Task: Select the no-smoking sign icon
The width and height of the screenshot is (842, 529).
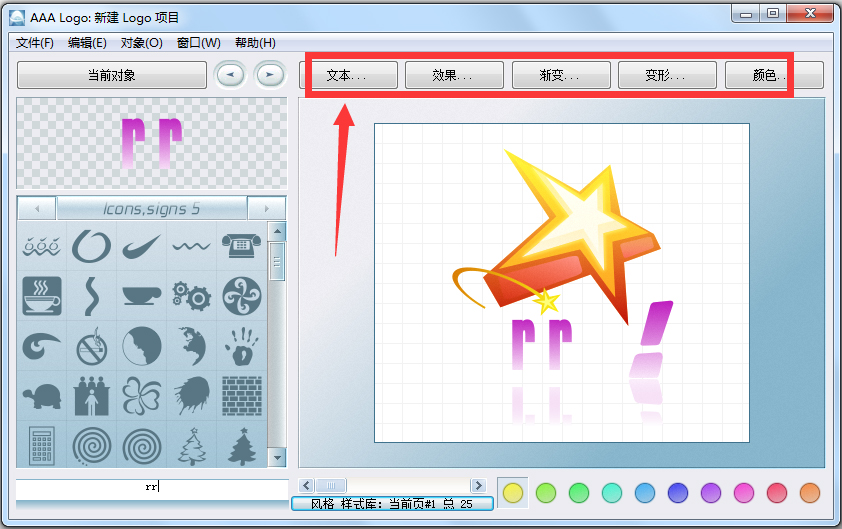Action: [92, 346]
